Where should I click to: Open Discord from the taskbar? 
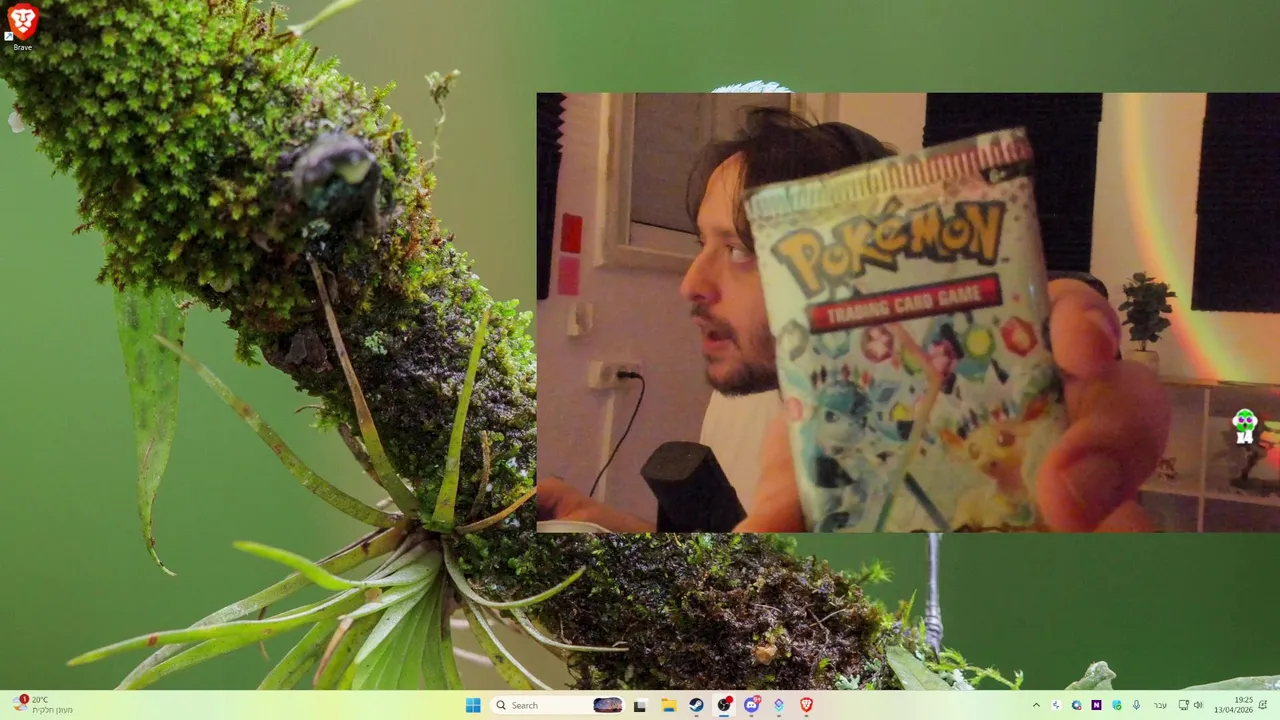752,705
